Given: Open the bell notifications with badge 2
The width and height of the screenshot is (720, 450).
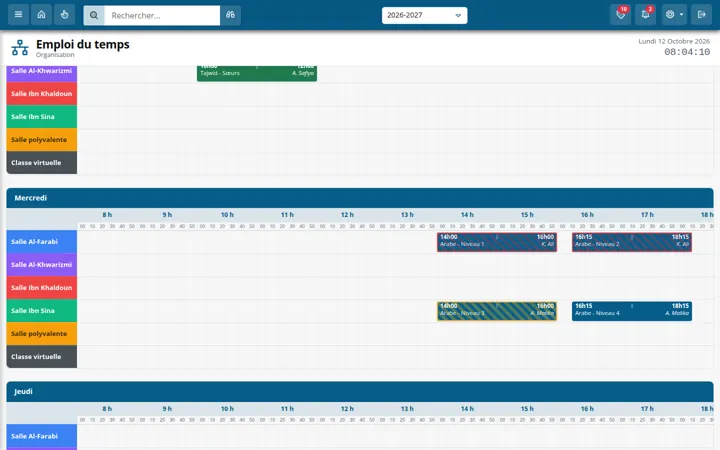Looking at the screenshot, I should pyautogui.click(x=646, y=15).
